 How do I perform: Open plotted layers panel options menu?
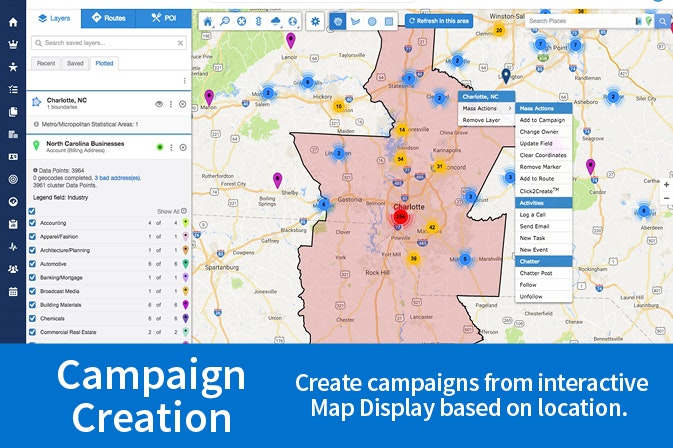185,81
